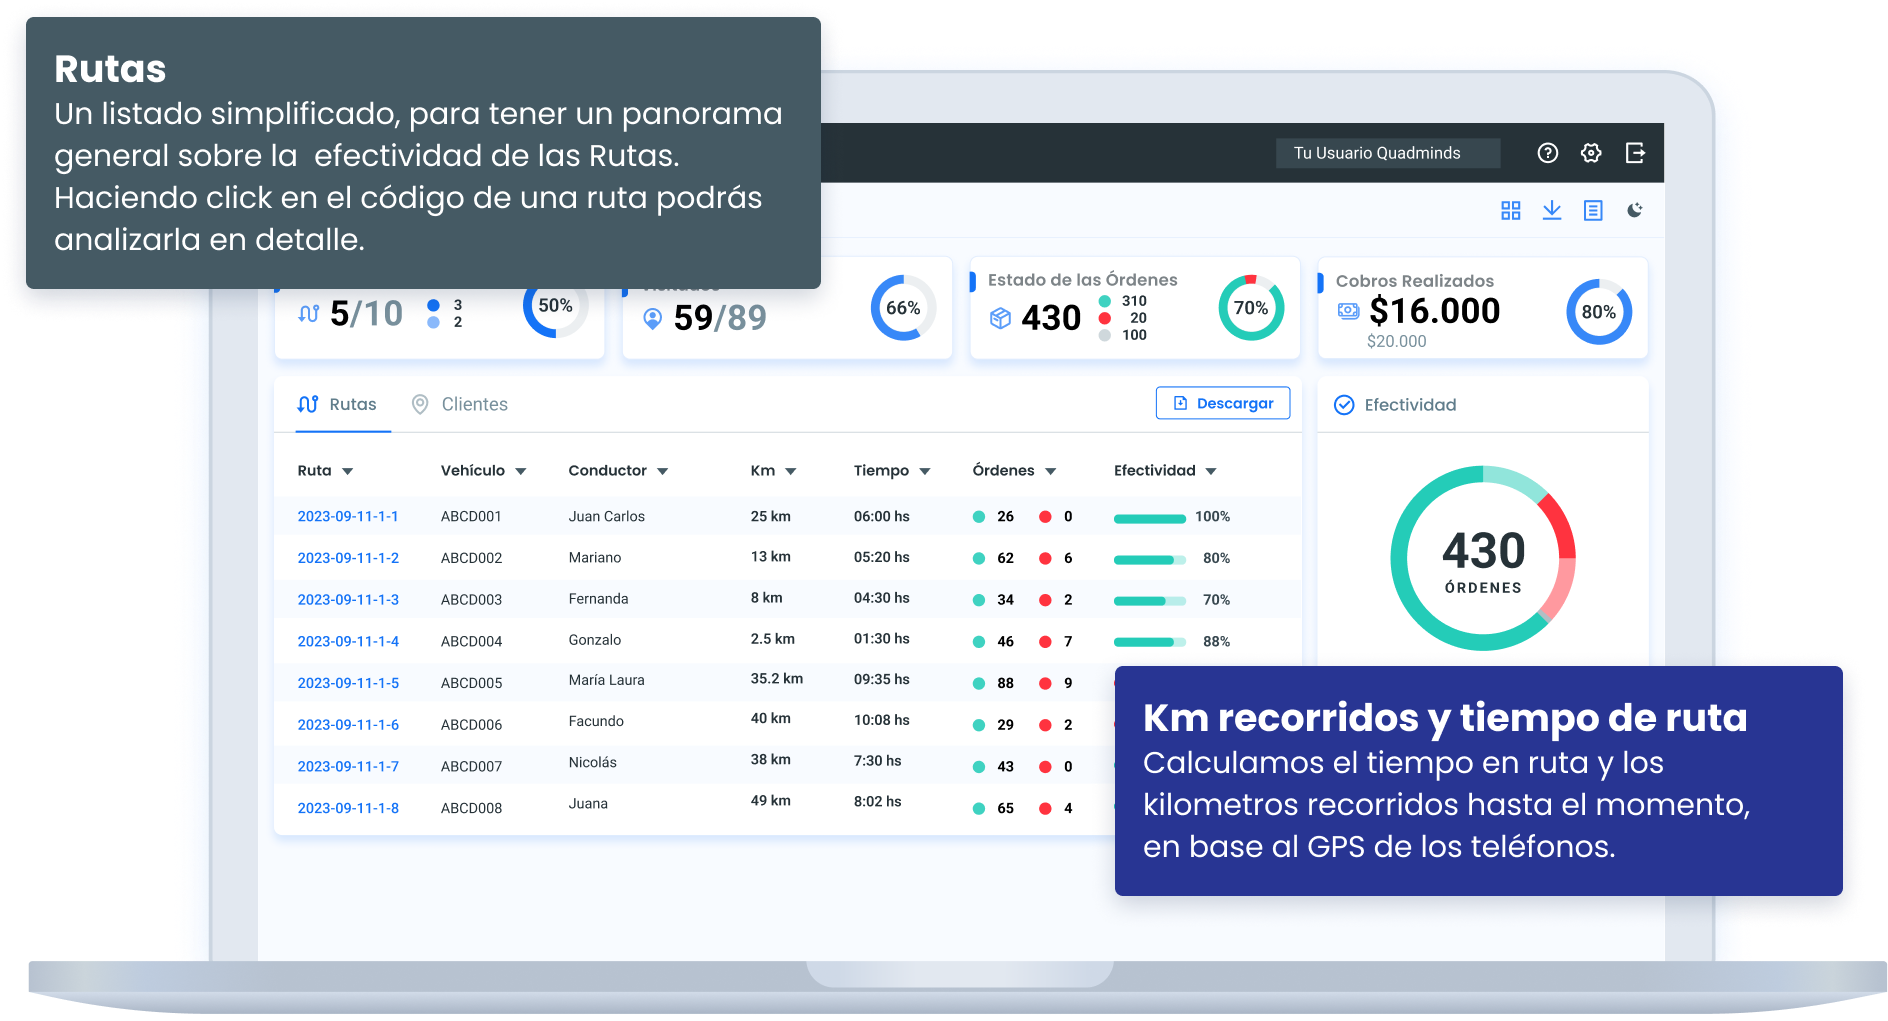1888x1021 pixels.
Task: Click the 80% effectiveness progress bar for Mariano
Action: tap(1149, 560)
